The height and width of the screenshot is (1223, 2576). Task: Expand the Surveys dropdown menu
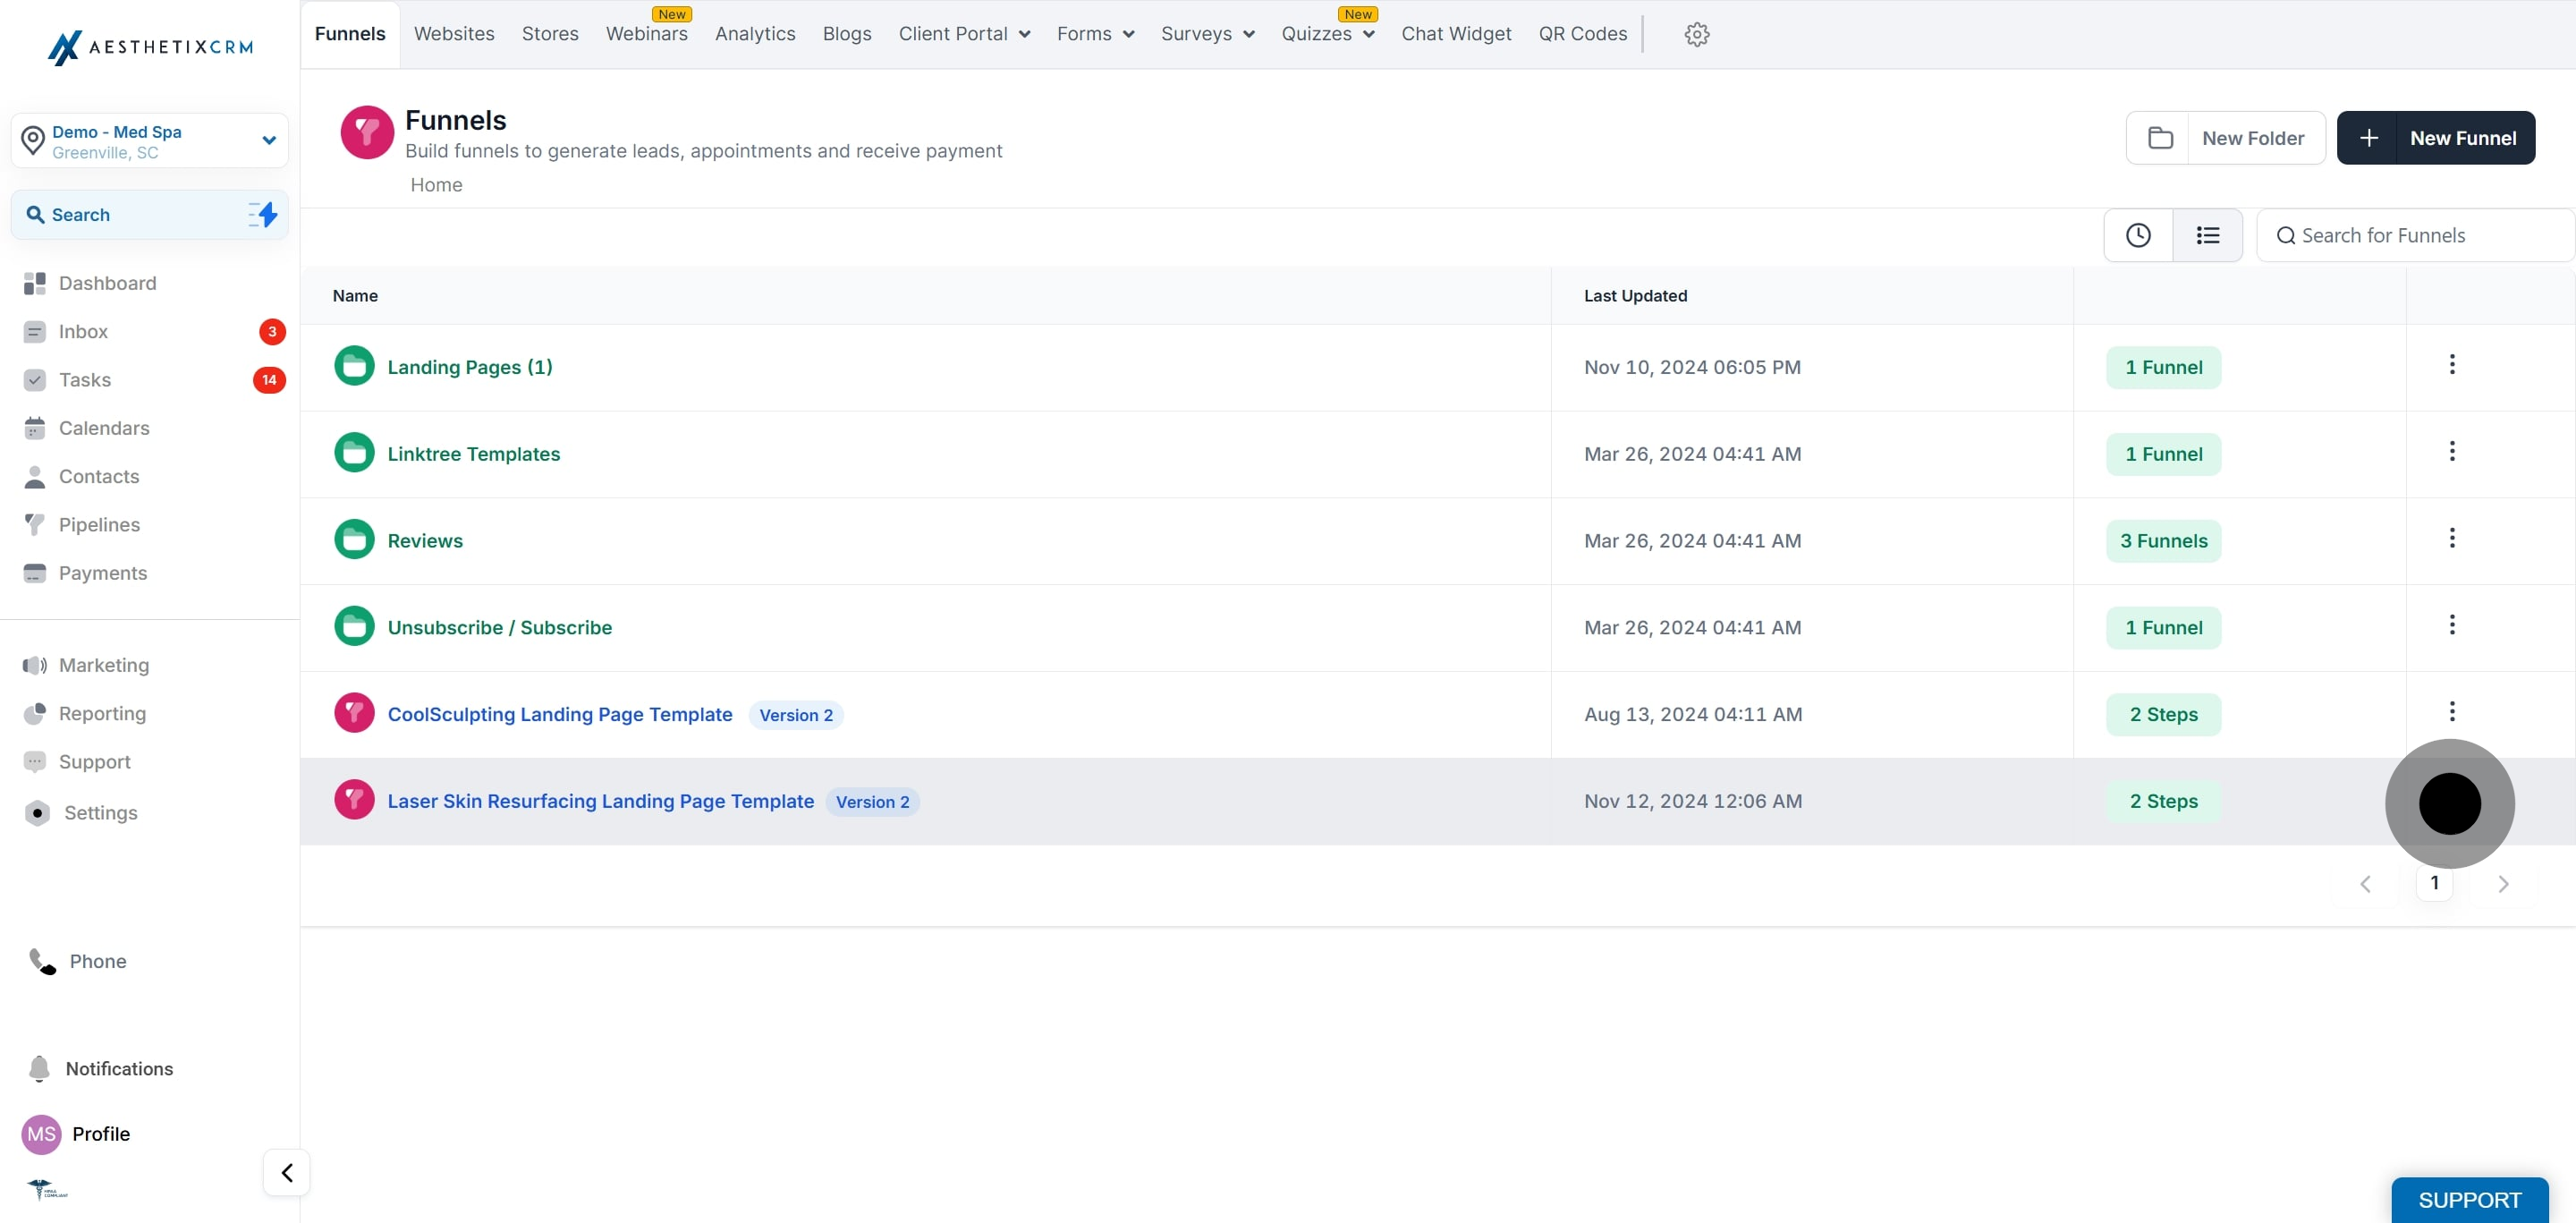(x=1207, y=34)
